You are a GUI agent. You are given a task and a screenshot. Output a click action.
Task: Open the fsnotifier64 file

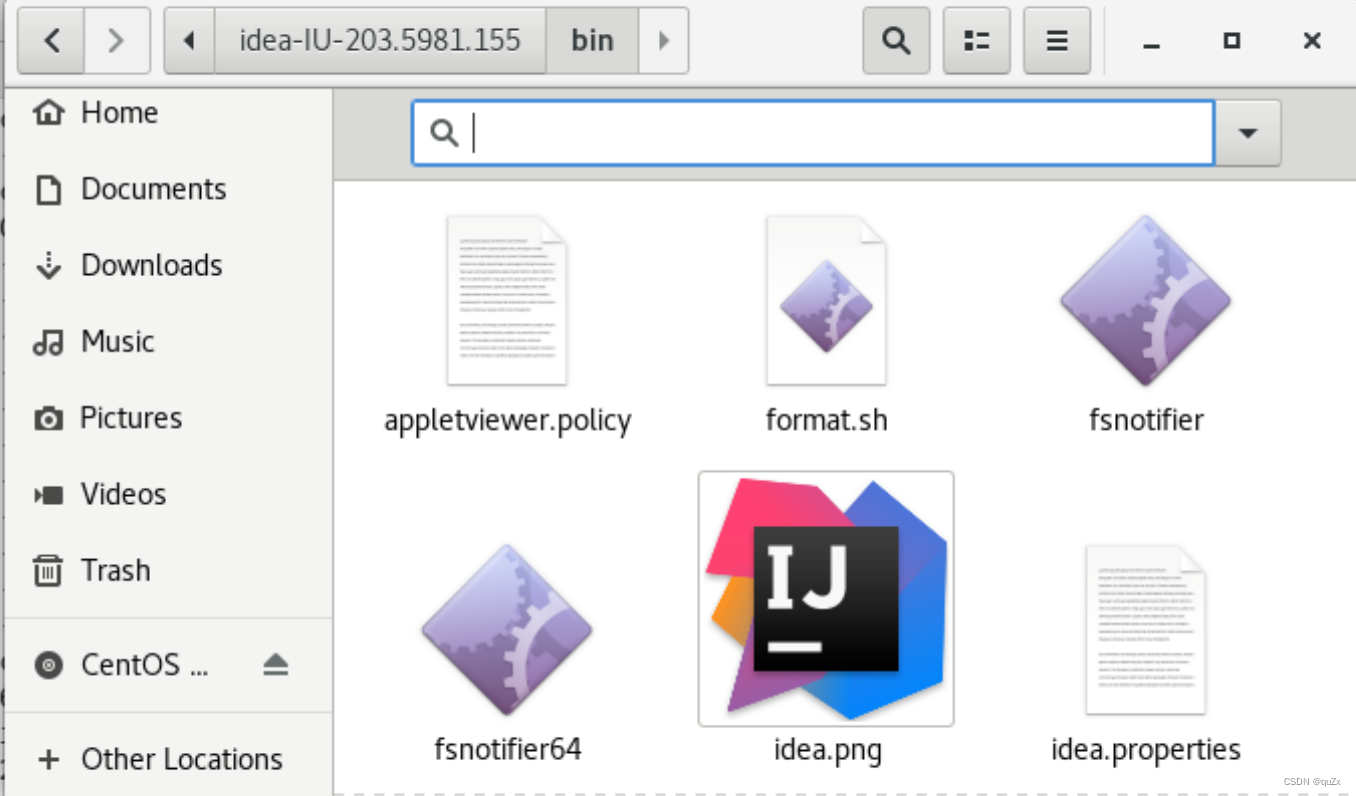(x=506, y=628)
